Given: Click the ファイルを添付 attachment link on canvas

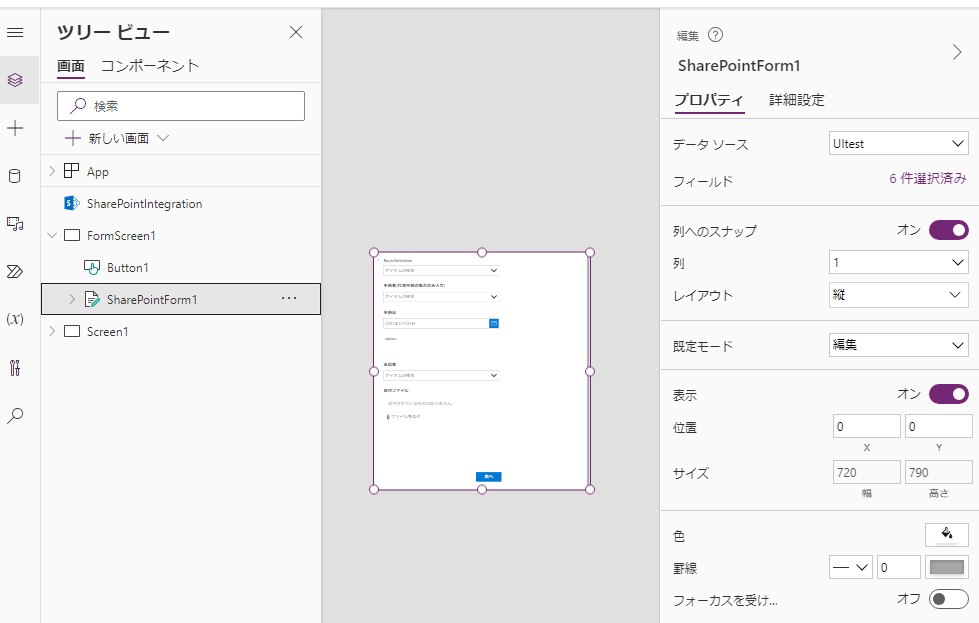Looking at the screenshot, I should (404, 416).
